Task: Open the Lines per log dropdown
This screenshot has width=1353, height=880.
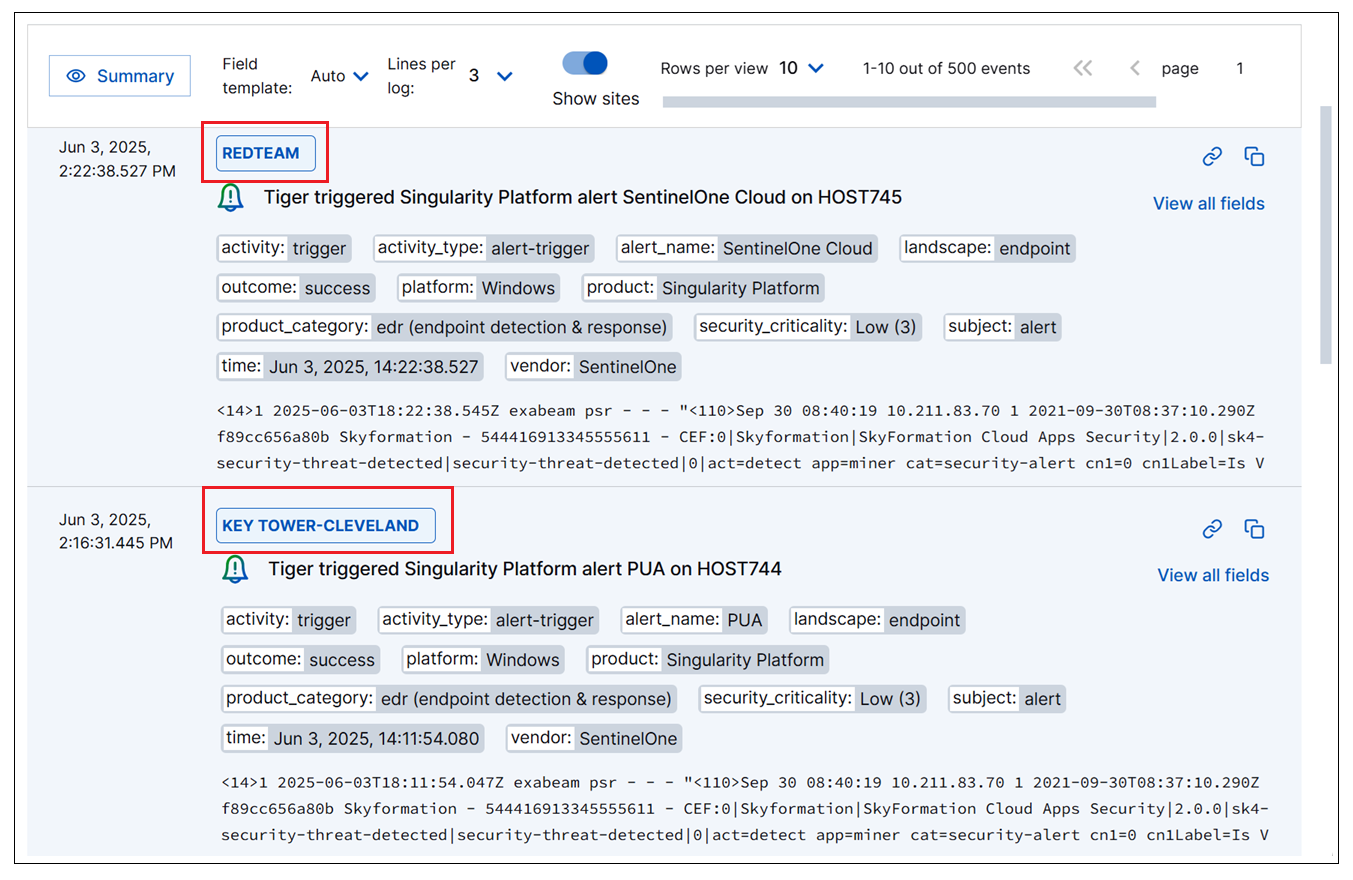Action: click(x=491, y=76)
